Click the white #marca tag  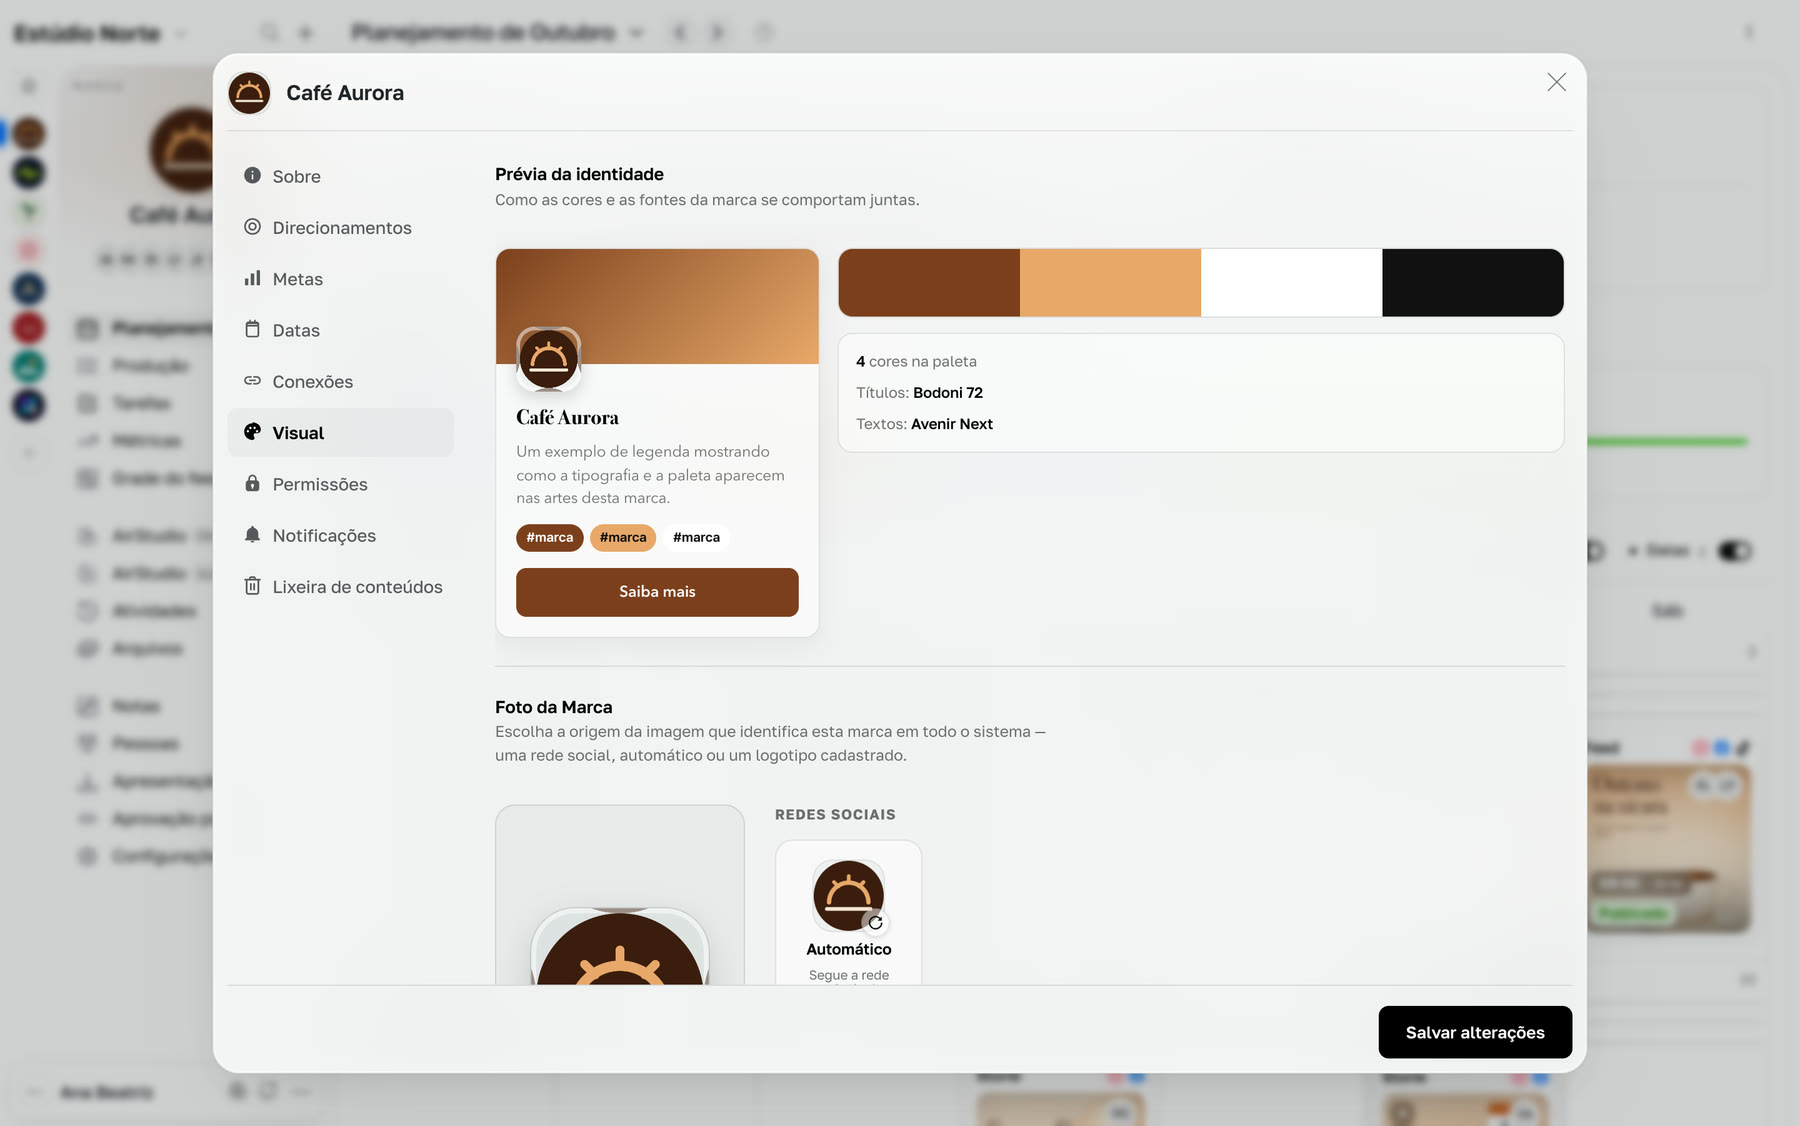[x=696, y=538]
